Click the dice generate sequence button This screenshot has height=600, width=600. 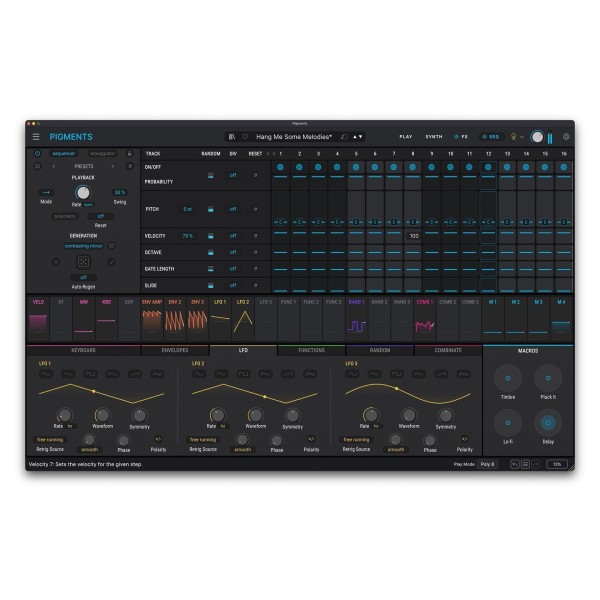pyautogui.click(x=83, y=262)
